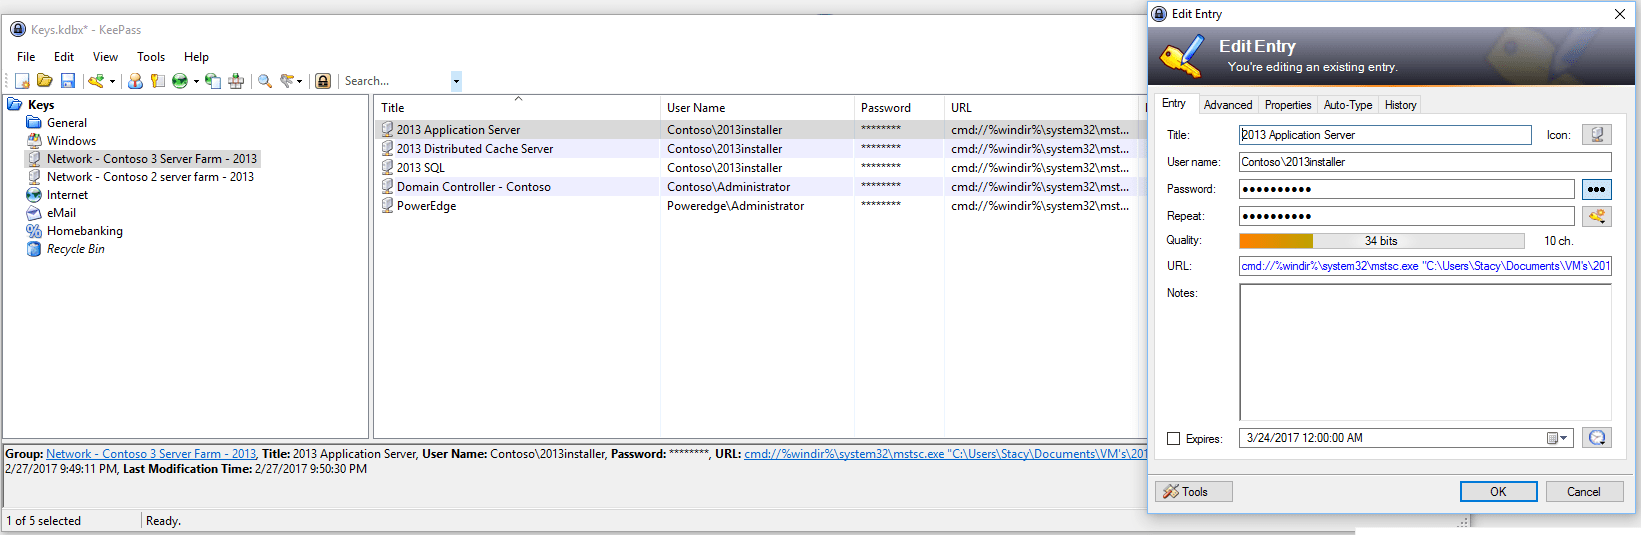Switch to the Properties tab
Image resolution: width=1641 pixels, height=535 pixels.
1288,105
